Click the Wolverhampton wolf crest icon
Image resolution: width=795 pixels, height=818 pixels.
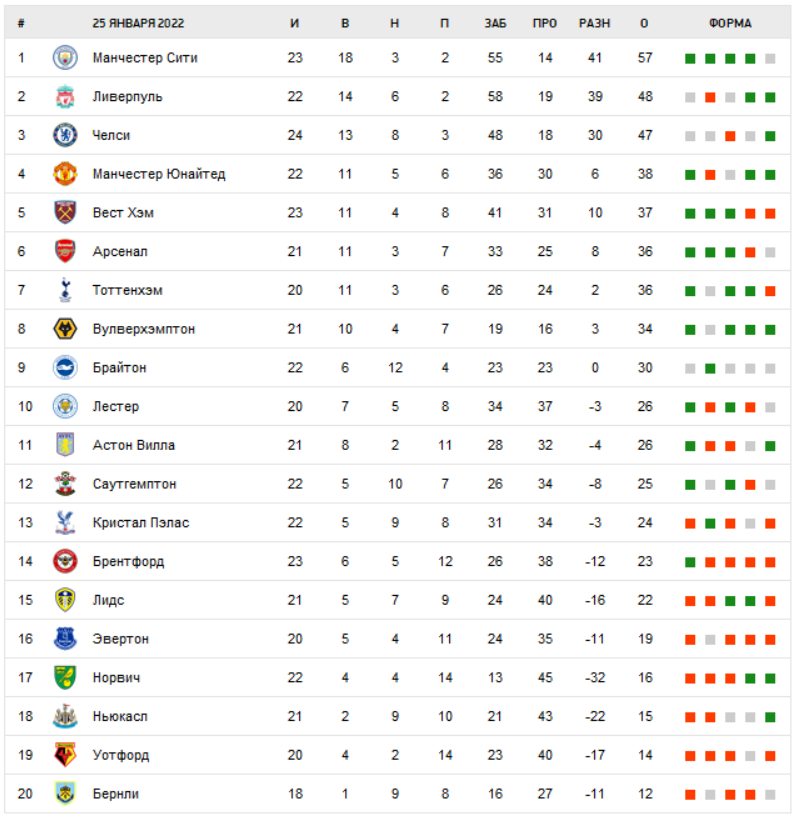point(65,329)
